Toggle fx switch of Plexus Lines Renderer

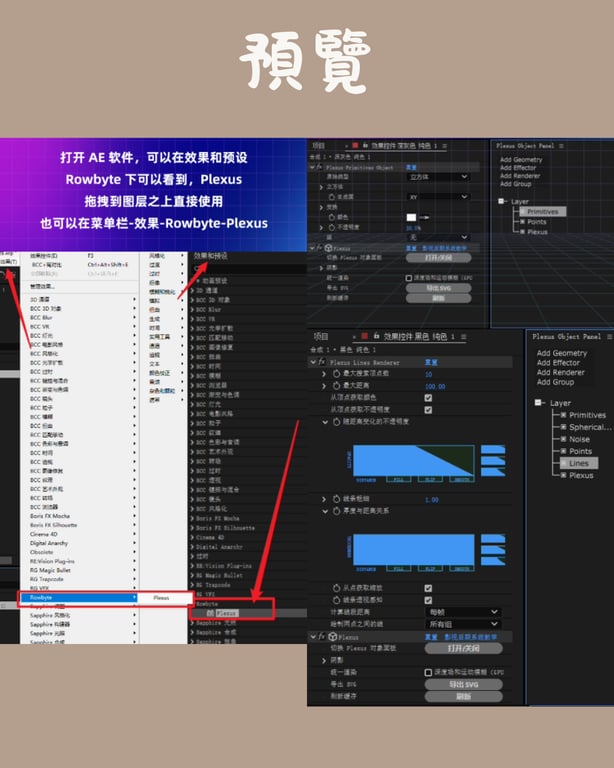coord(322,362)
